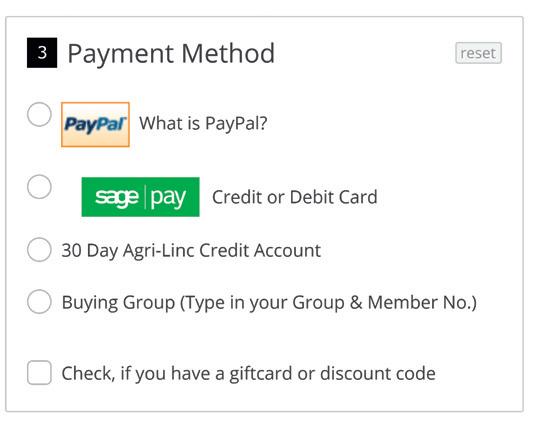Open the What is PayPal? link
The width and height of the screenshot is (535, 421).
[203, 123]
